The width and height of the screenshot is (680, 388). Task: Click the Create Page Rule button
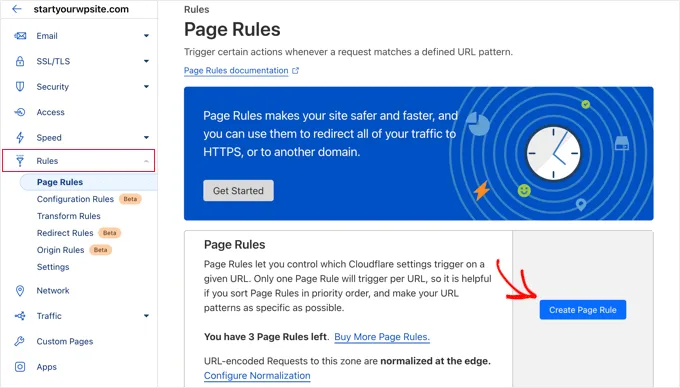pos(582,310)
